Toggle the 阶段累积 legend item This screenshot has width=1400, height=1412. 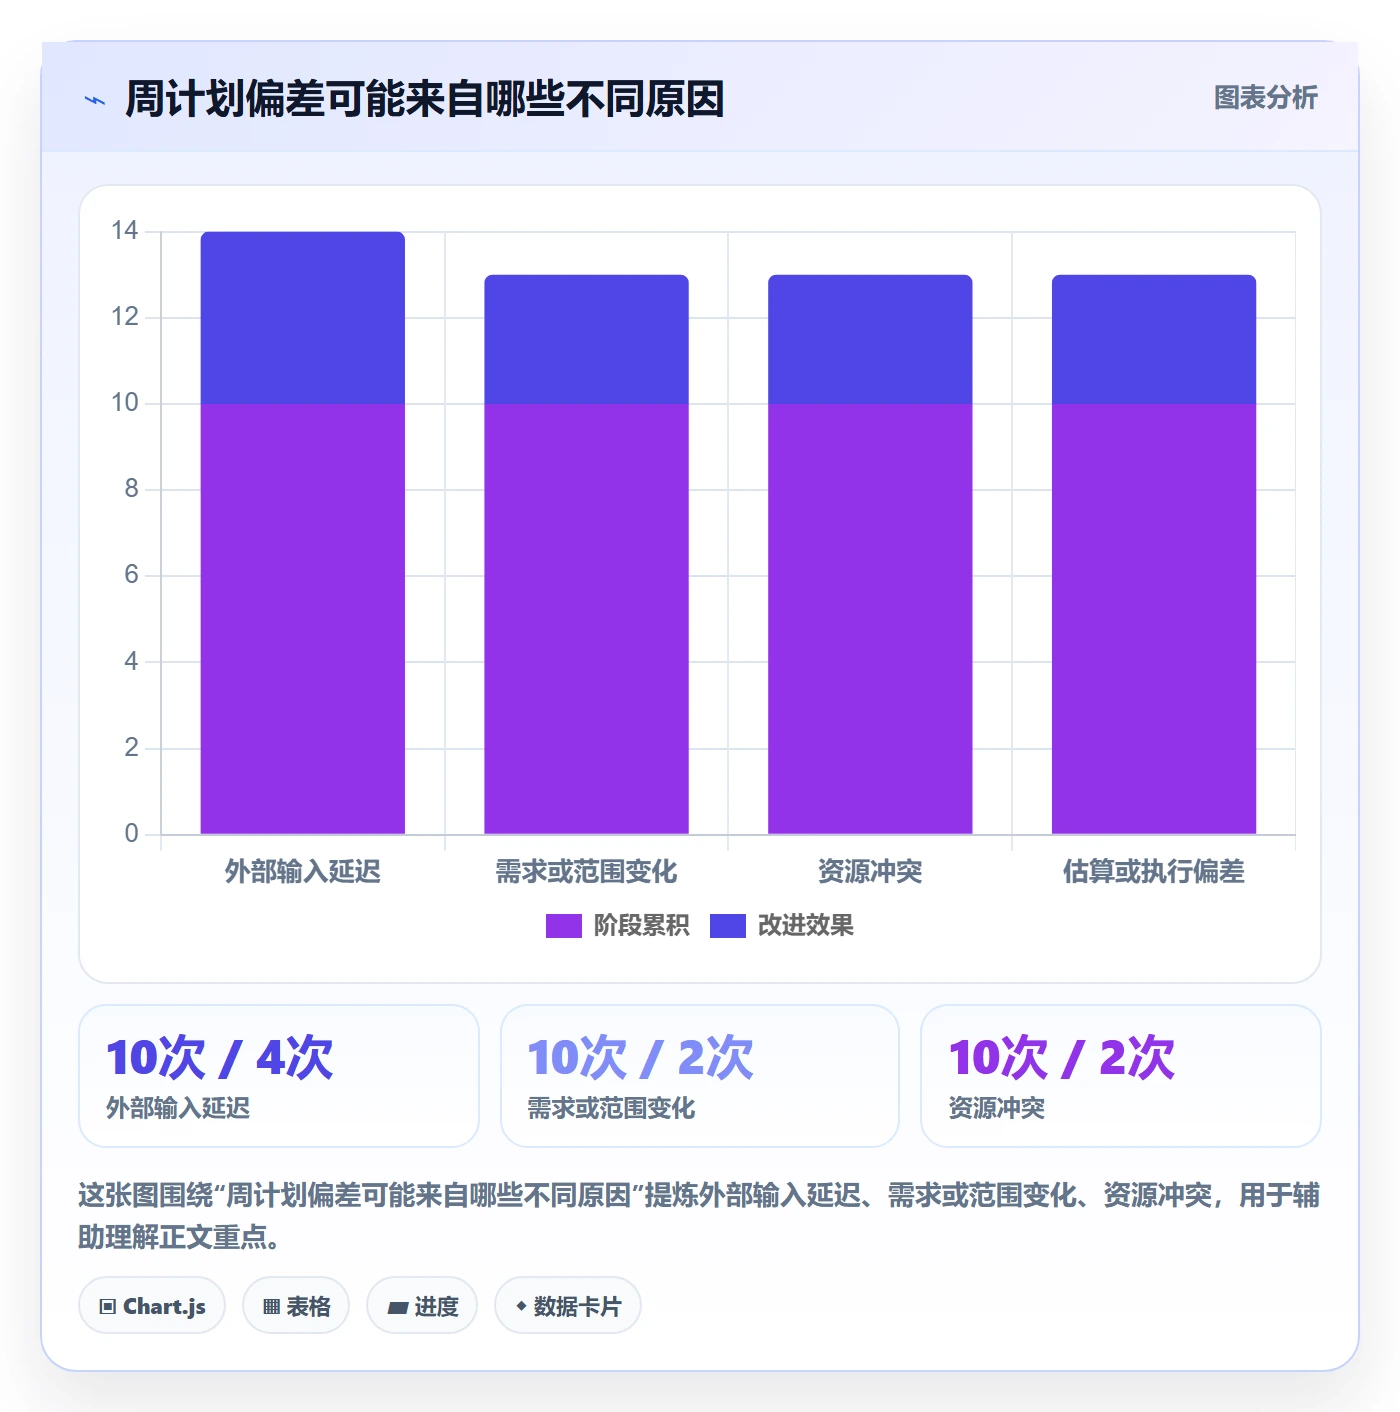[x=617, y=925]
